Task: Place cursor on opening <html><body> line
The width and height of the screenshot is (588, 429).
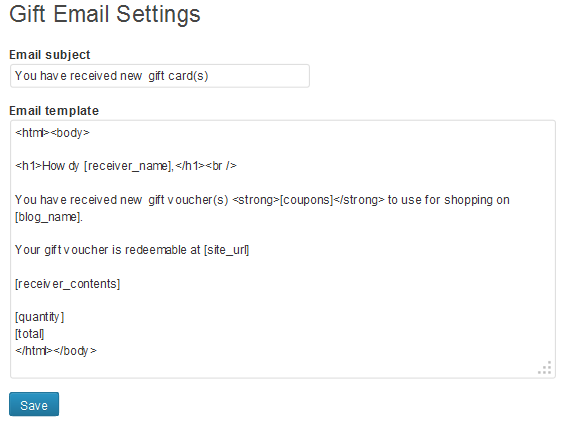Action: (x=52, y=133)
